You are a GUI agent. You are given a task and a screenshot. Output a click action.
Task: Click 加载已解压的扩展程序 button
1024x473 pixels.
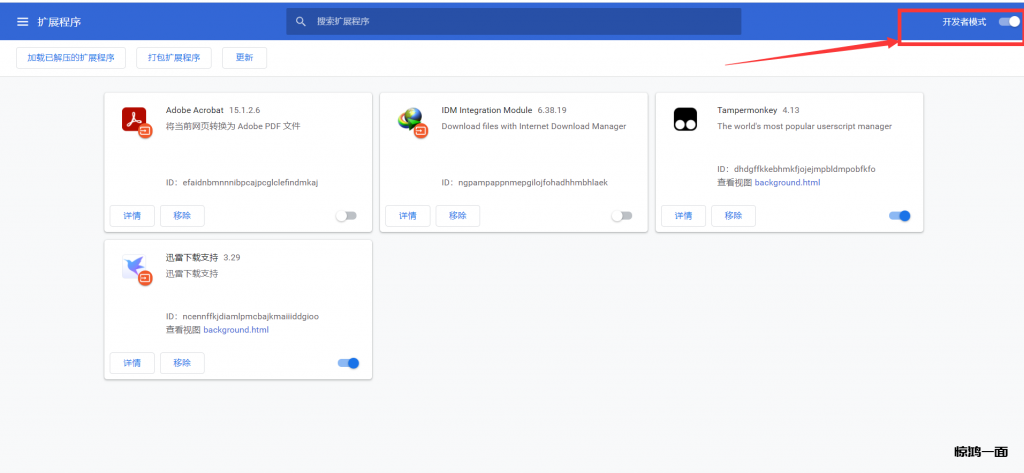[x=70, y=58]
